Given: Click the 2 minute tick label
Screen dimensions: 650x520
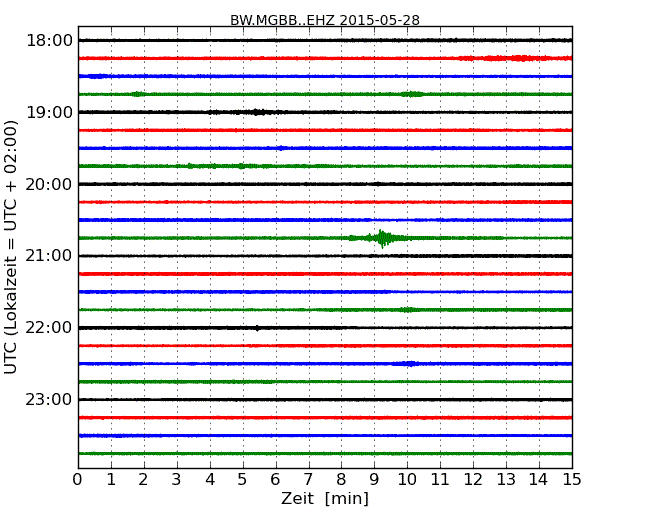Looking at the screenshot, I should click(143, 479).
